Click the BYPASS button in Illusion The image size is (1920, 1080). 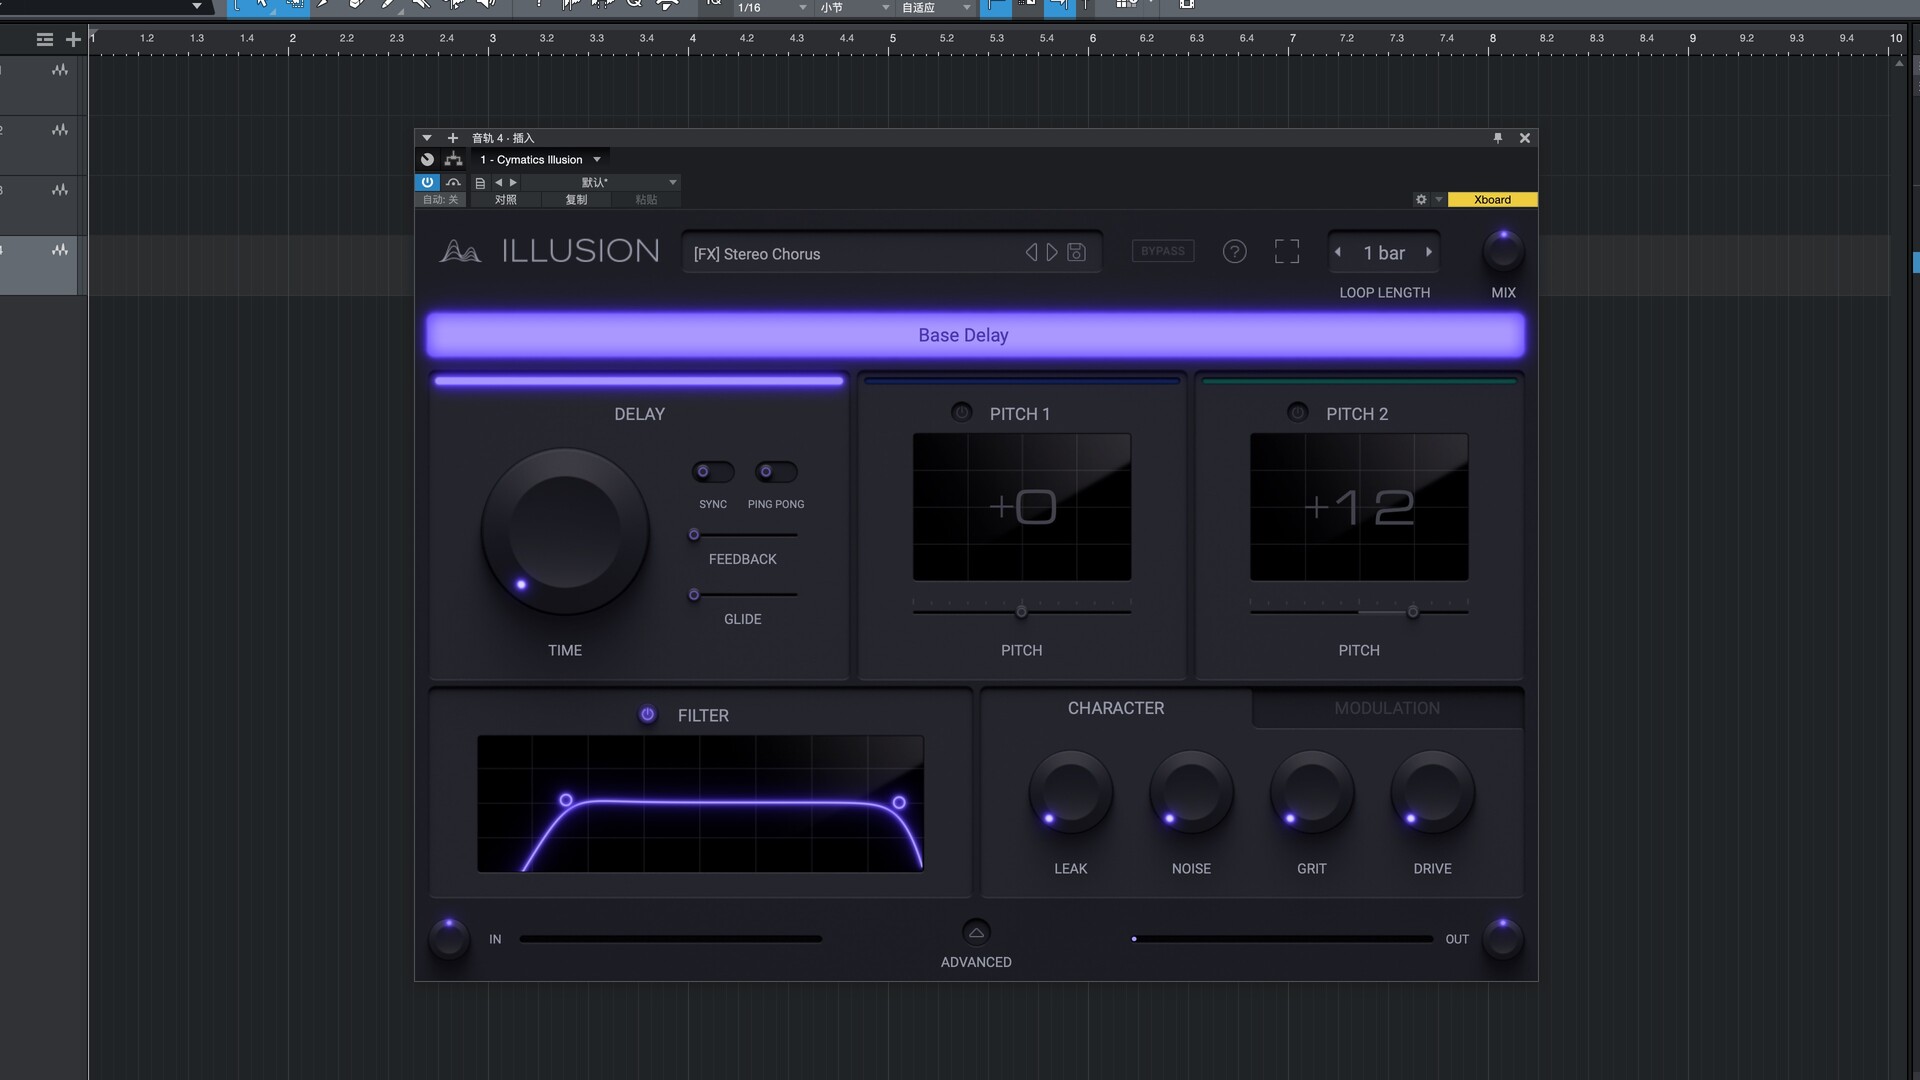point(1163,251)
